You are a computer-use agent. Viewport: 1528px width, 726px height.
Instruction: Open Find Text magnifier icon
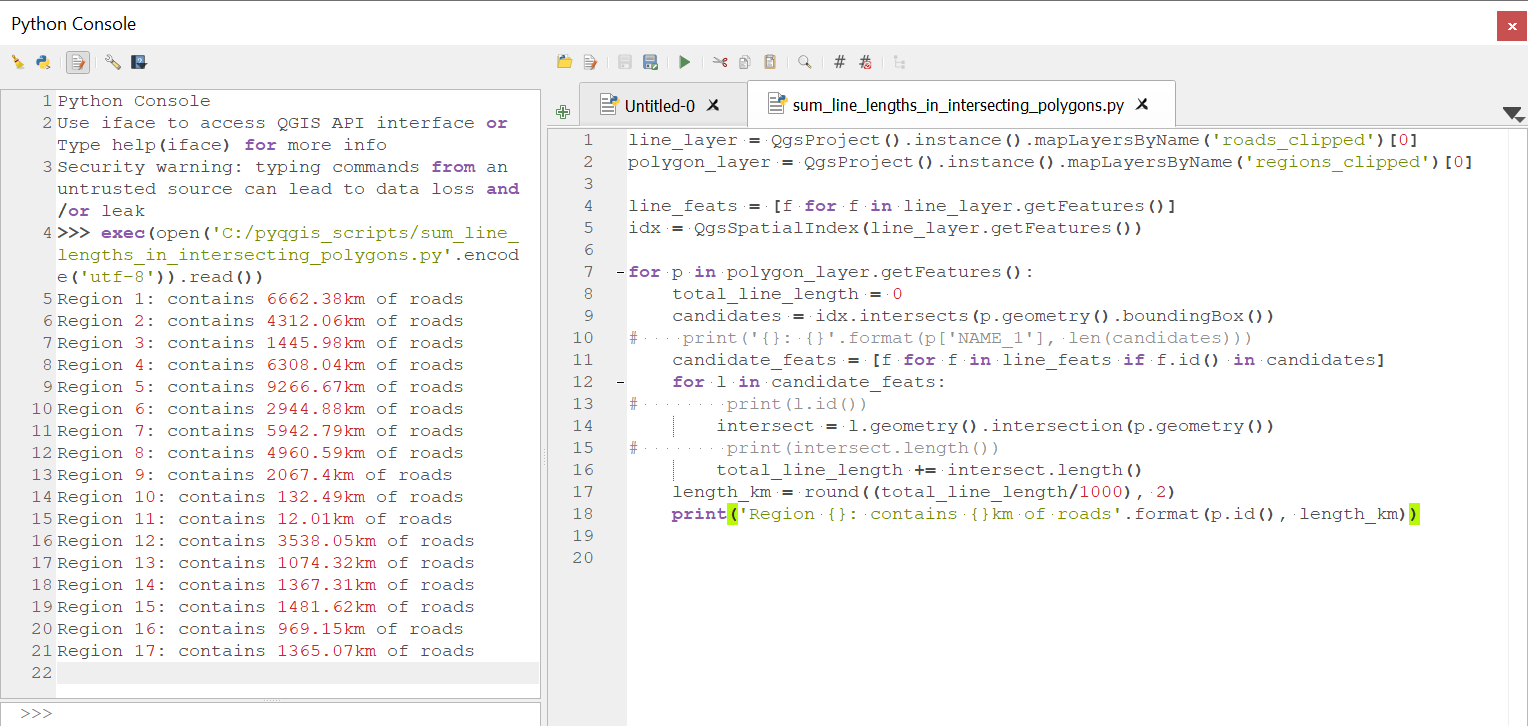tap(804, 62)
